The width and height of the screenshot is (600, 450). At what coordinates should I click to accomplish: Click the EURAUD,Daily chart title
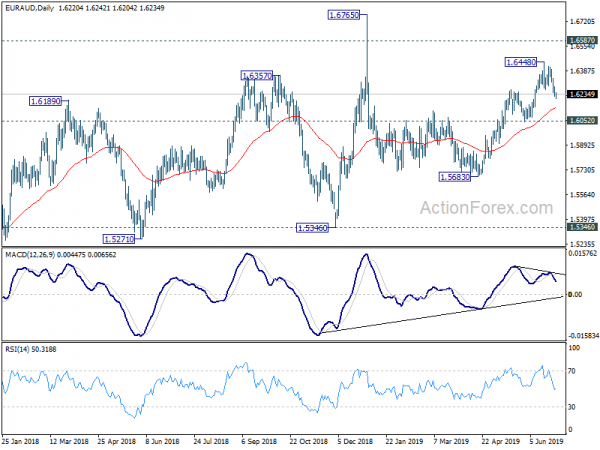[30, 8]
